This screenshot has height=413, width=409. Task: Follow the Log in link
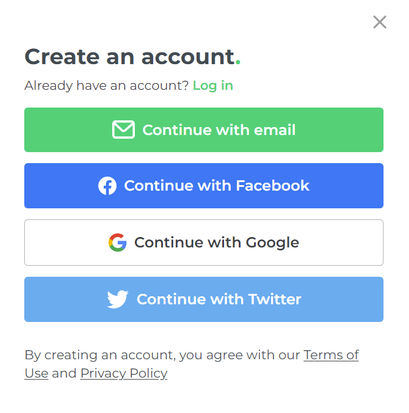coord(213,86)
